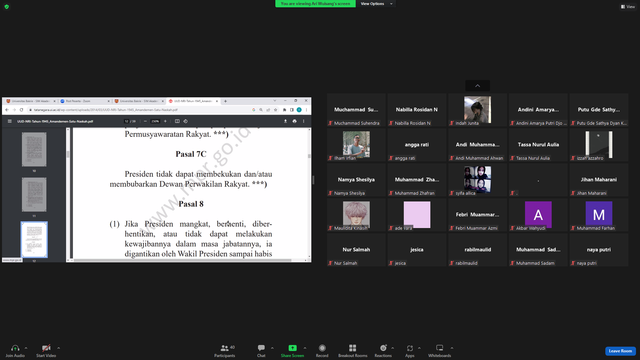Click the browser back arrow in shared screen

tap(7, 110)
